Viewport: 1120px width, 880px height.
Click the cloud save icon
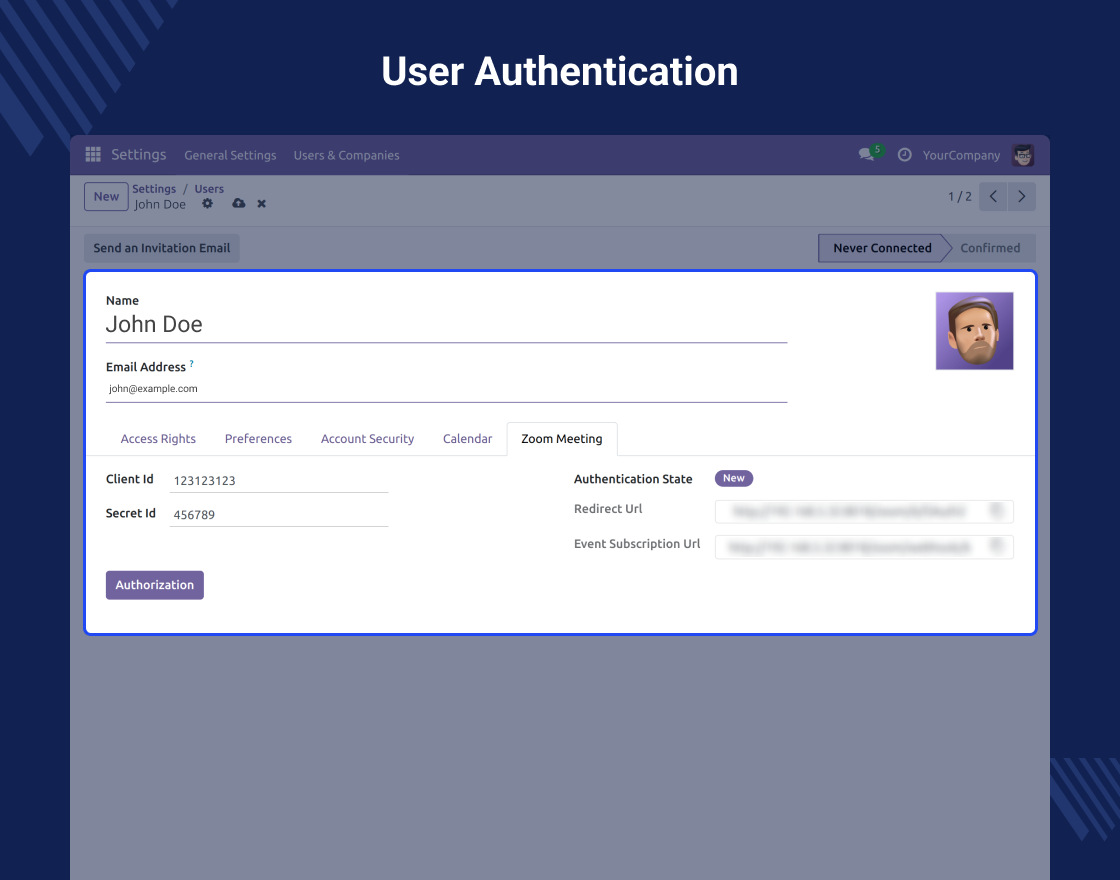point(238,204)
